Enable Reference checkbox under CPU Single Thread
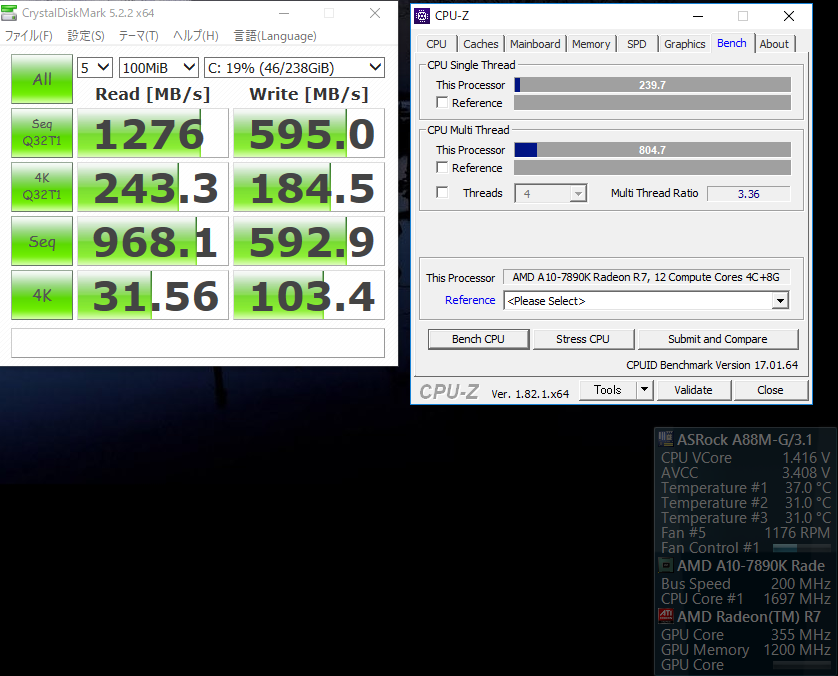The image size is (838, 676). click(442, 103)
